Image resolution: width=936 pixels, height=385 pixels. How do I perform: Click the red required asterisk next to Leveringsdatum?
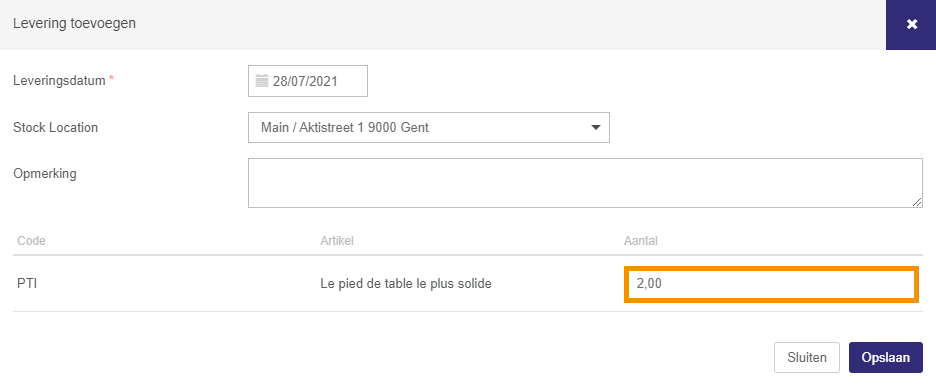tap(111, 78)
